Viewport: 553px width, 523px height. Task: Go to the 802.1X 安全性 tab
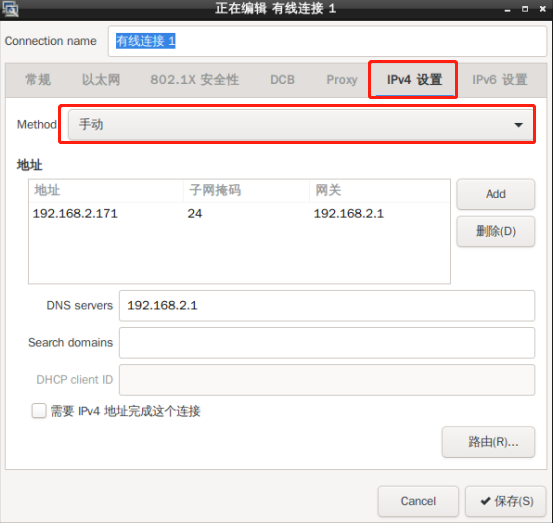click(195, 80)
